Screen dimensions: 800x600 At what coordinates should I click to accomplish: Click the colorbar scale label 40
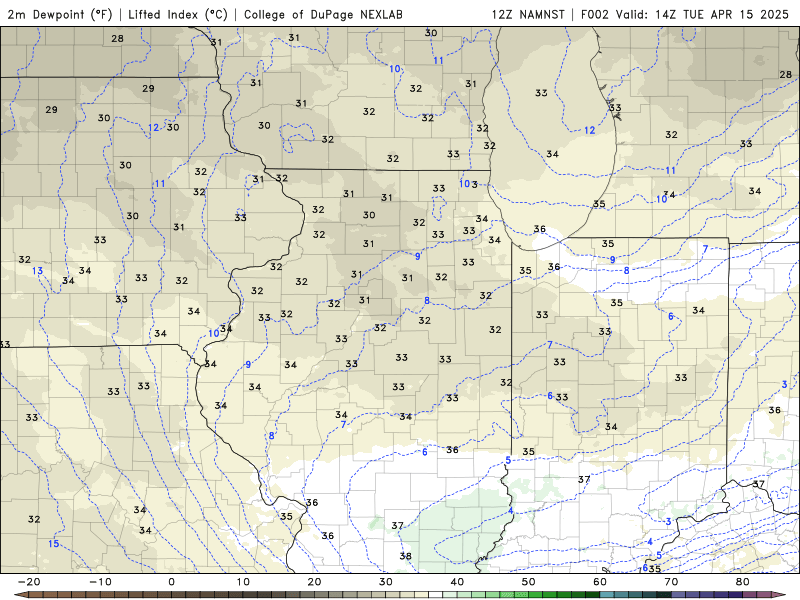point(457,582)
